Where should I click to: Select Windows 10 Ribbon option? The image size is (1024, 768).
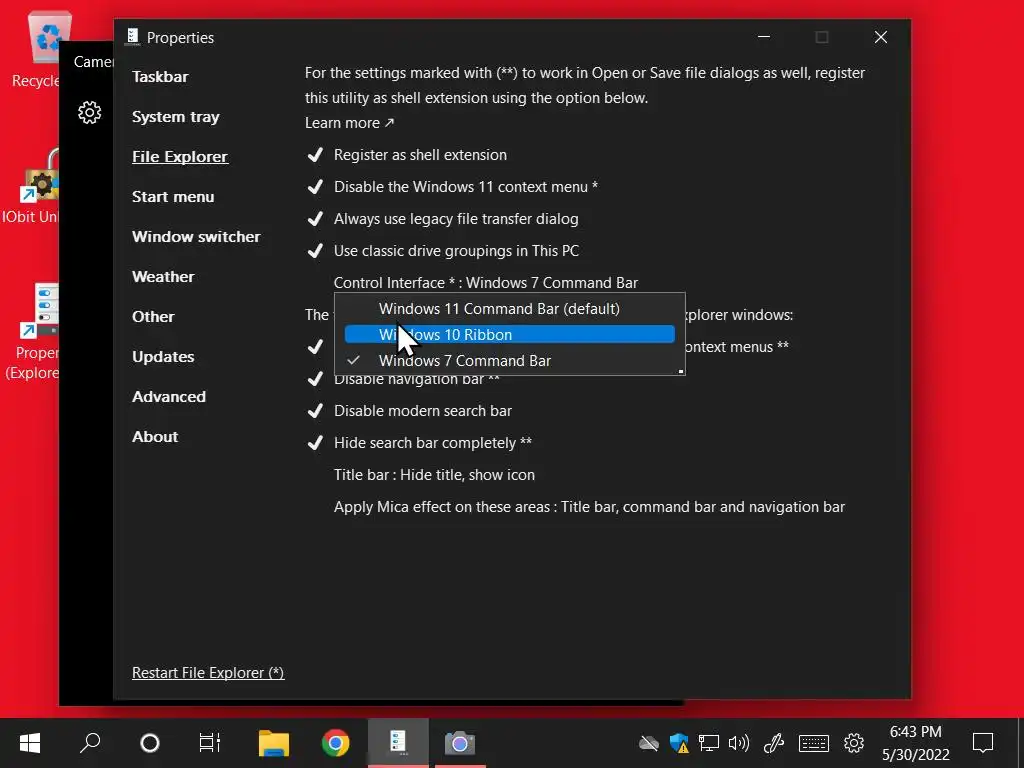point(509,334)
